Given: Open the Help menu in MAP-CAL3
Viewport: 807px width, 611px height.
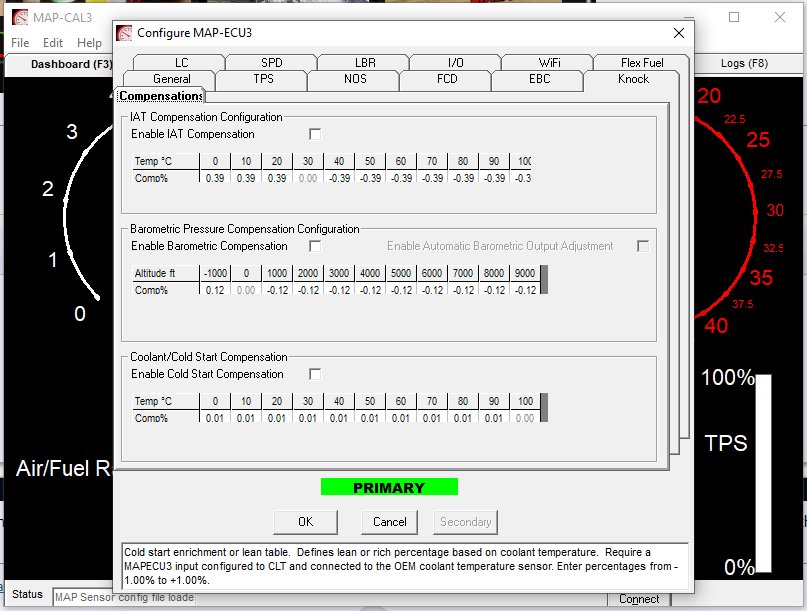Looking at the screenshot, I should (89, 43).
